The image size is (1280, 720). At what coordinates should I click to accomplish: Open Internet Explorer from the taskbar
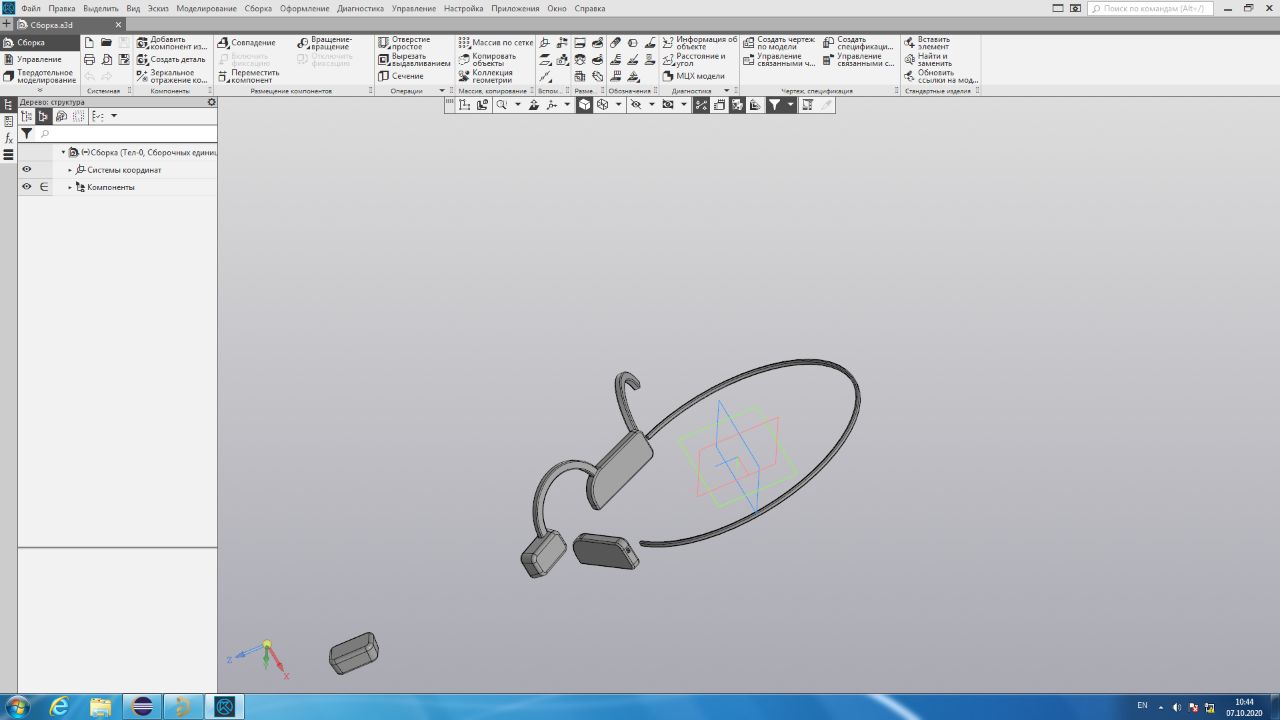pyautogui.click(x=60, y=707)
